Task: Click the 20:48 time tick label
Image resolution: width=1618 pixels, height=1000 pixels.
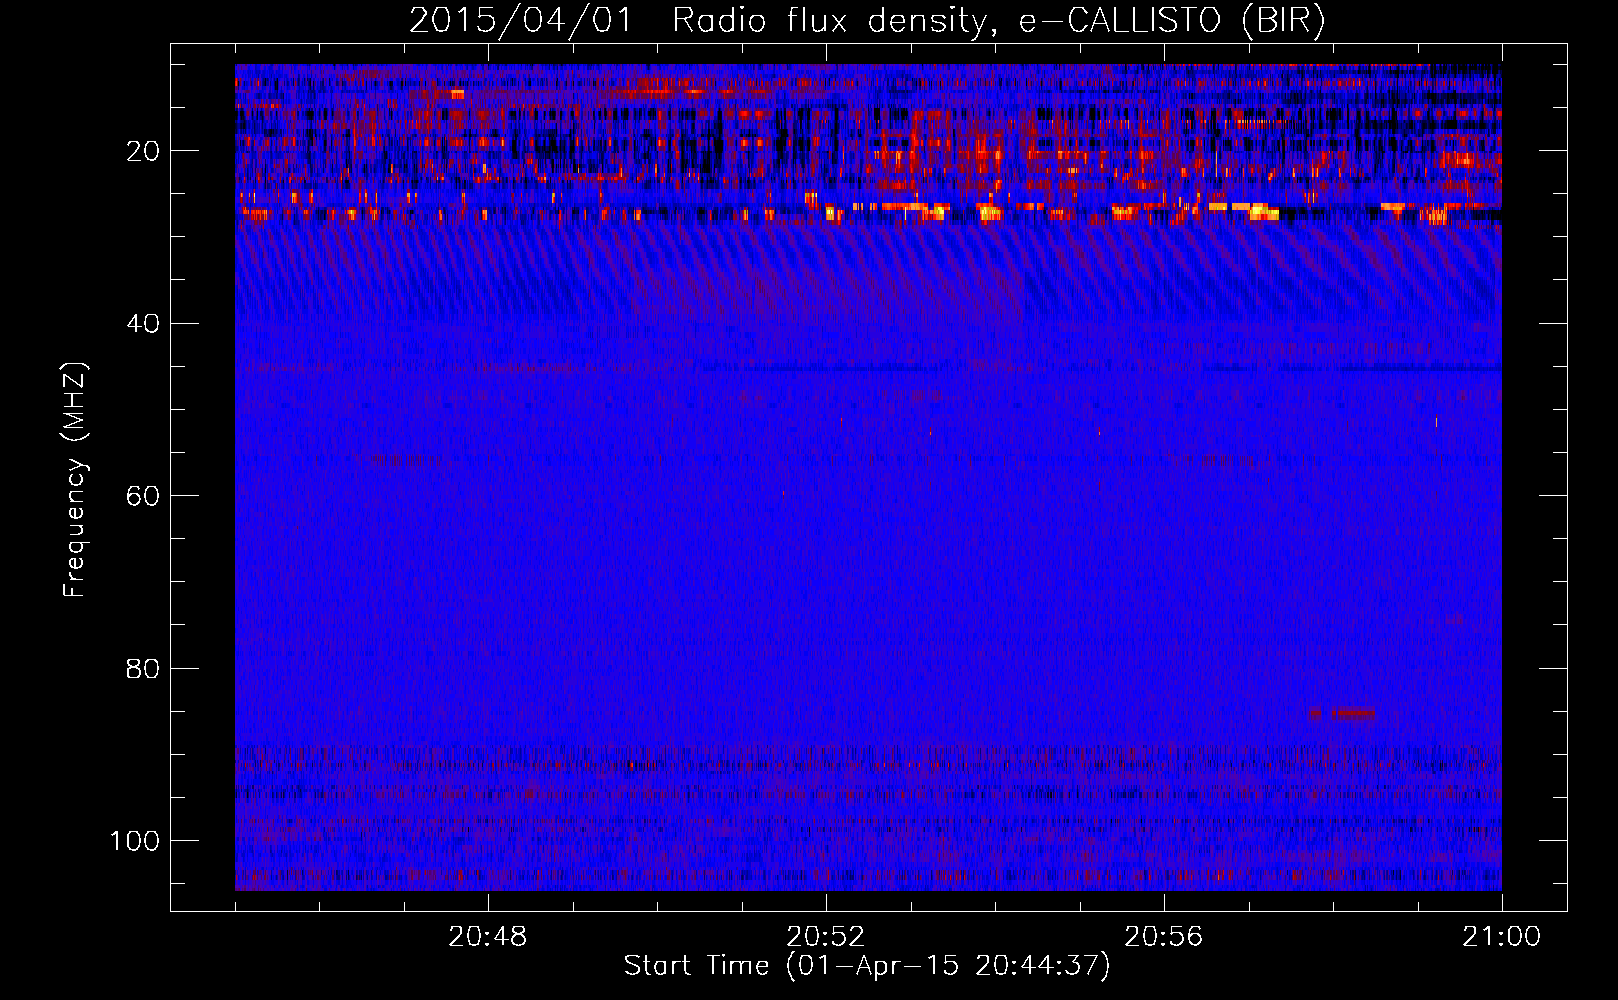Action: point(488,937)
